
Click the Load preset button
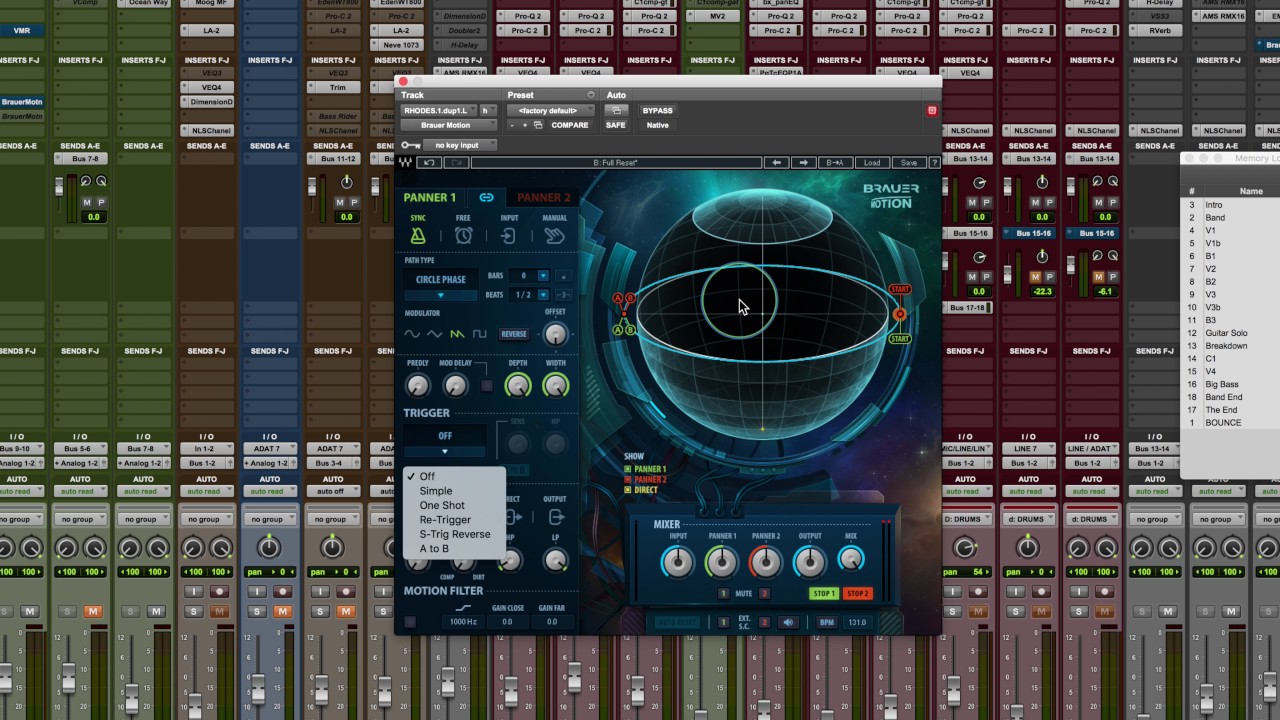point(872,162)
